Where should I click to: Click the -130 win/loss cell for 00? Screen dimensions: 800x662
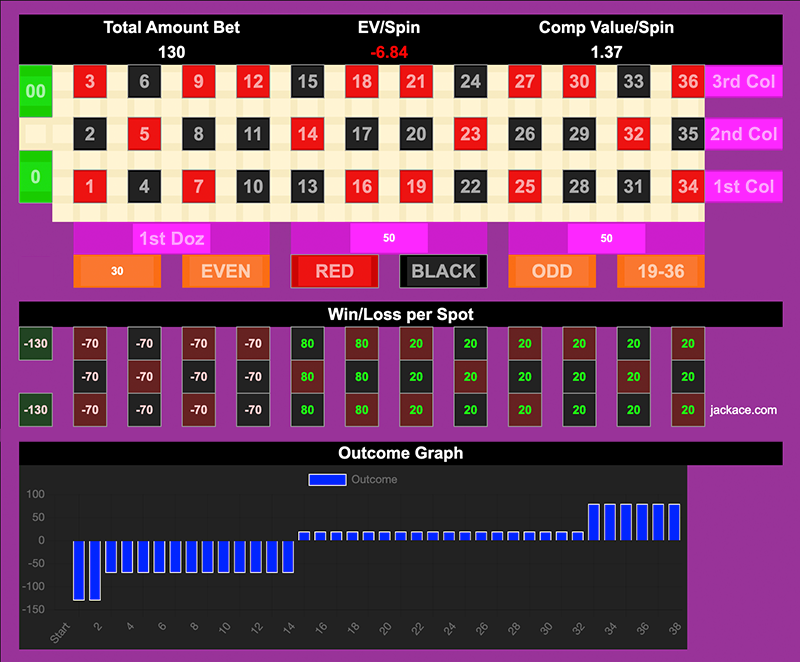[35, 344]
